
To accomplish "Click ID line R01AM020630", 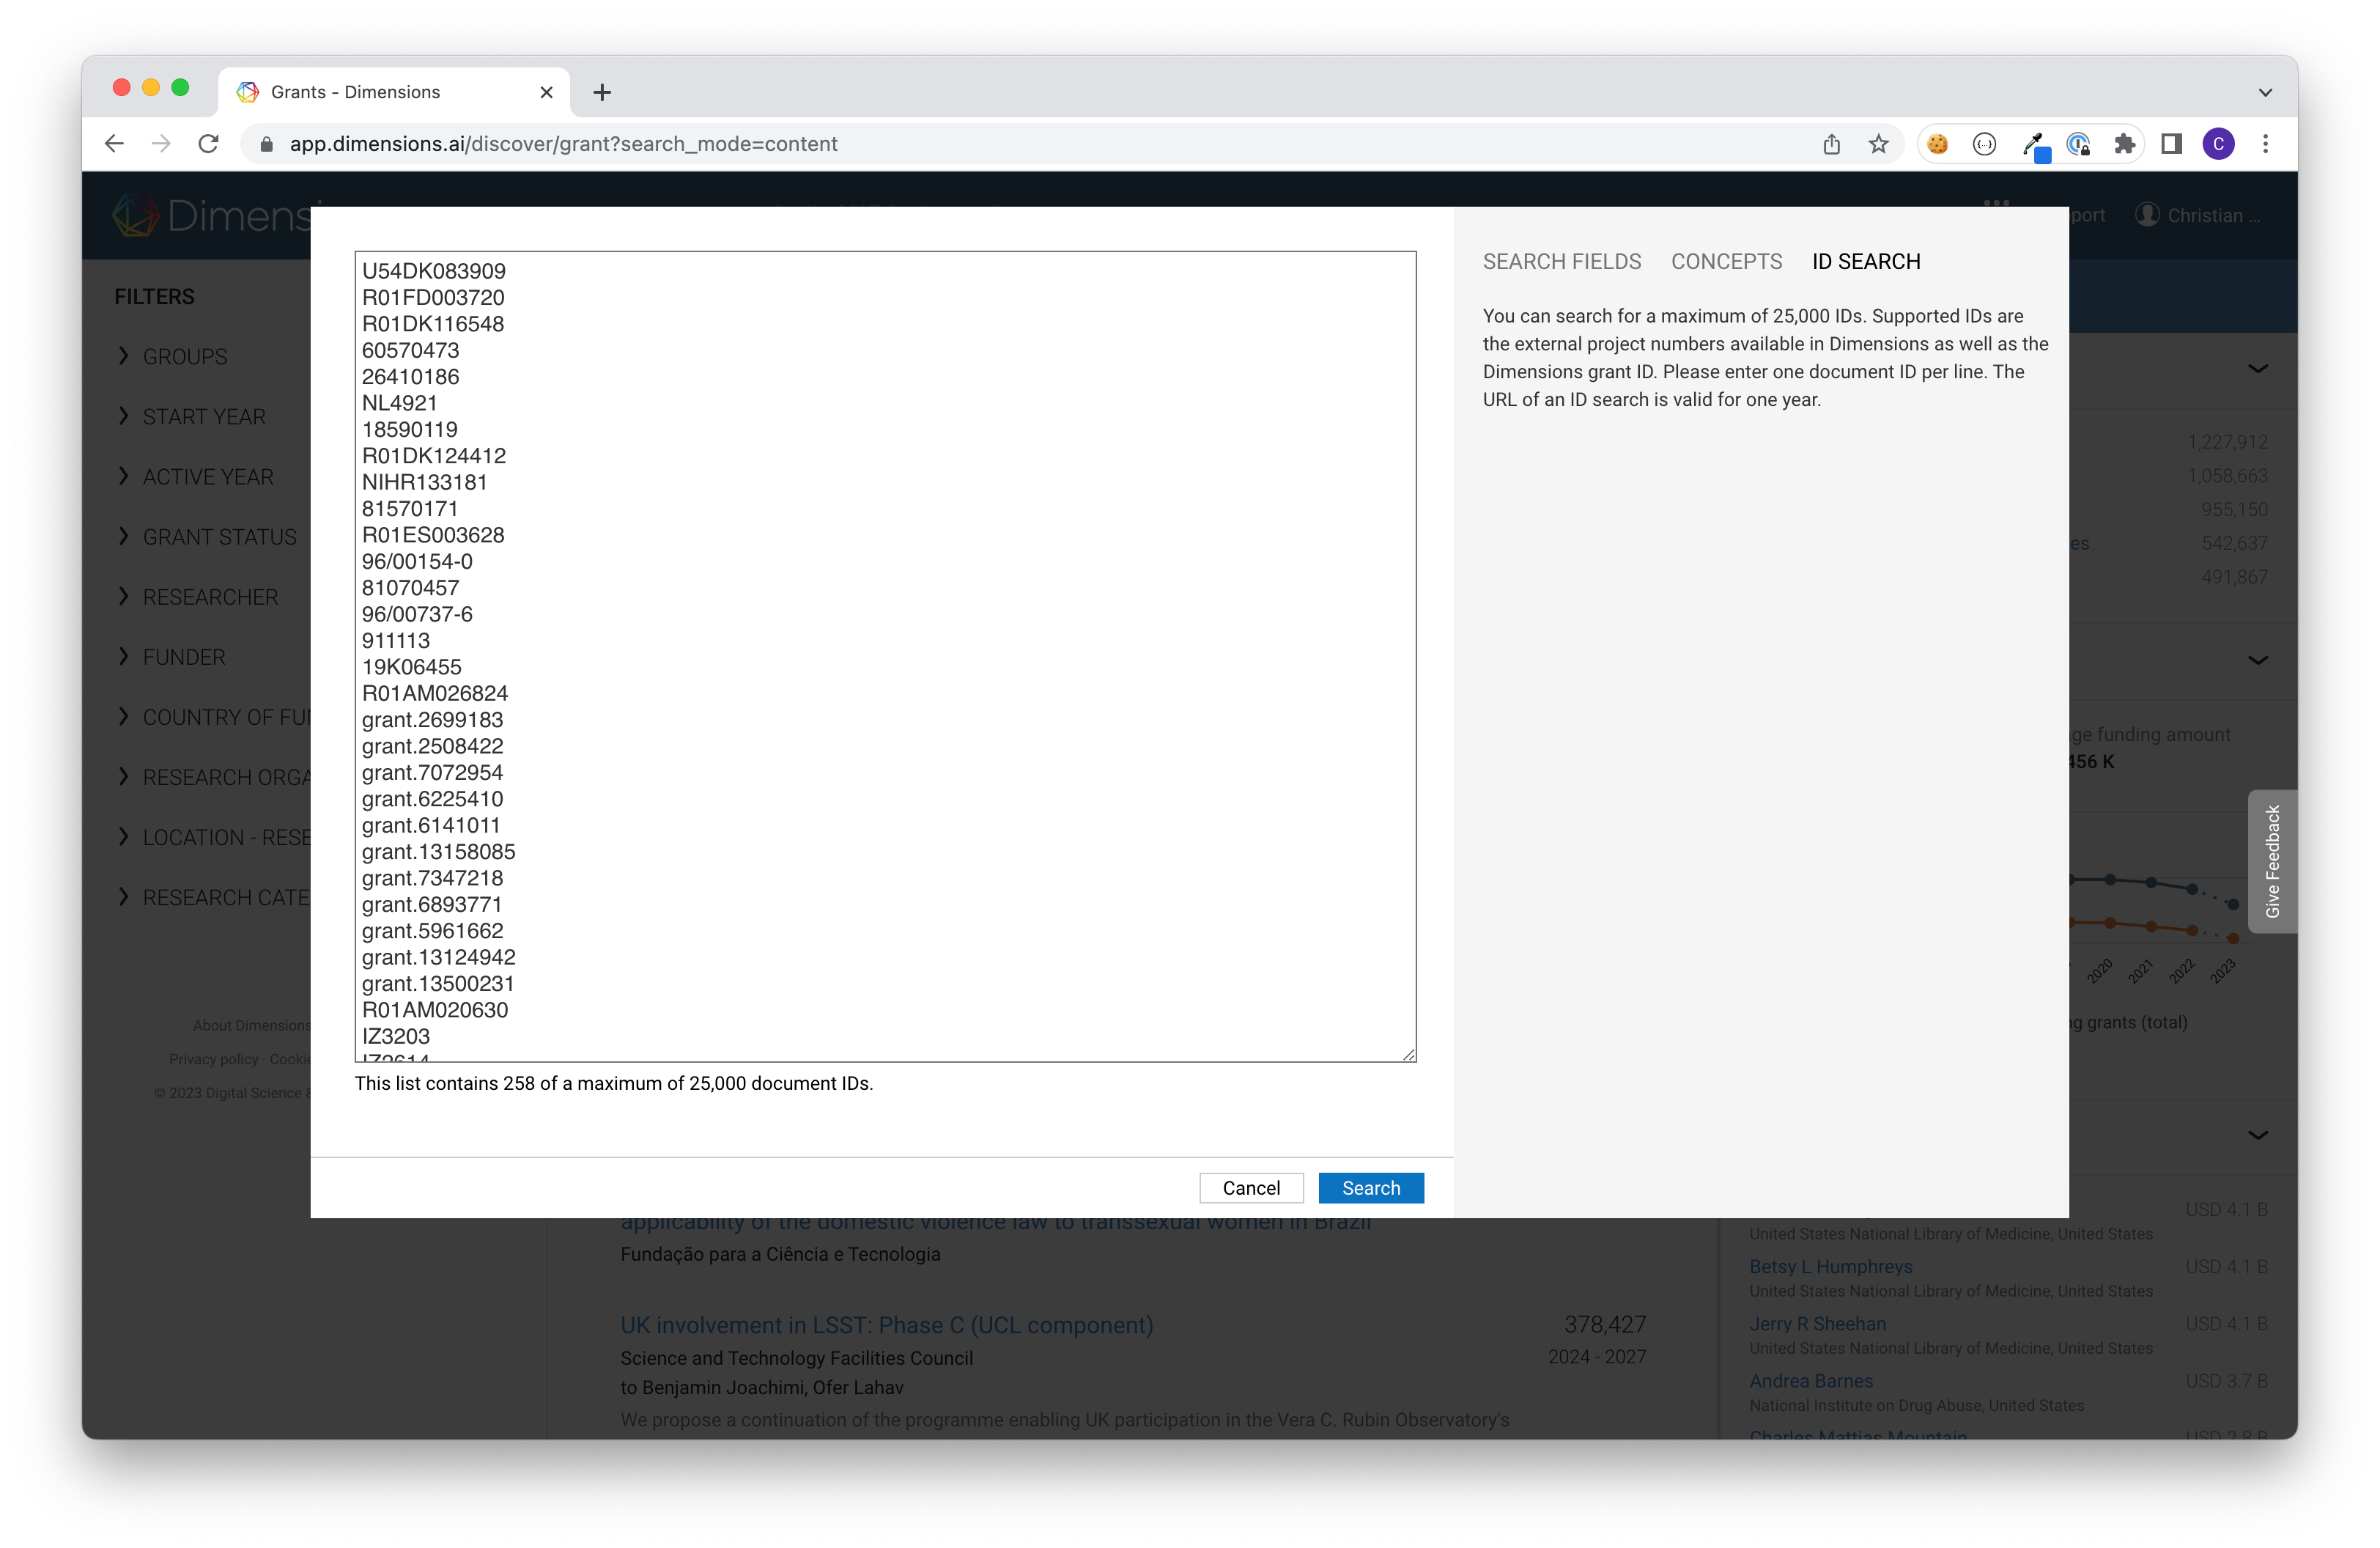I will click(x=434, y=1010).
